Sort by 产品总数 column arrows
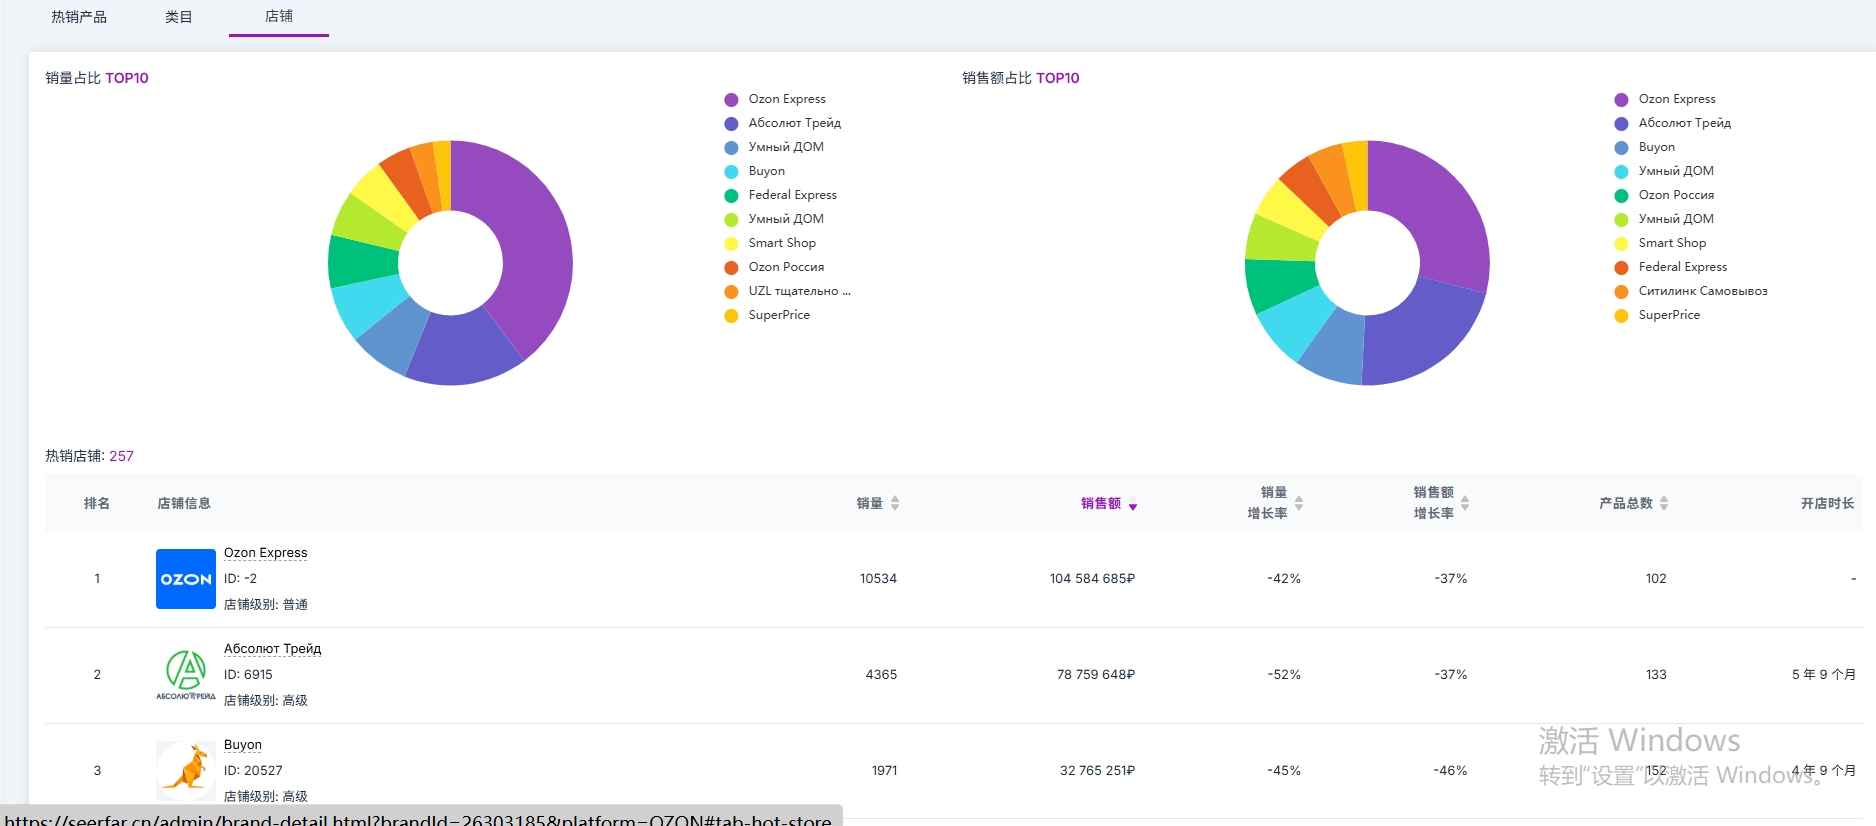 pos(1664,503)
